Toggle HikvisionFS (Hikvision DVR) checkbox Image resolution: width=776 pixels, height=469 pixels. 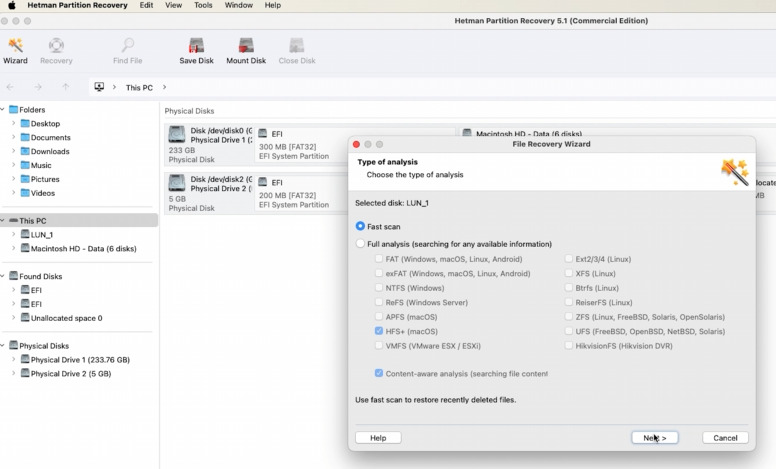click(x=569, y=345)
